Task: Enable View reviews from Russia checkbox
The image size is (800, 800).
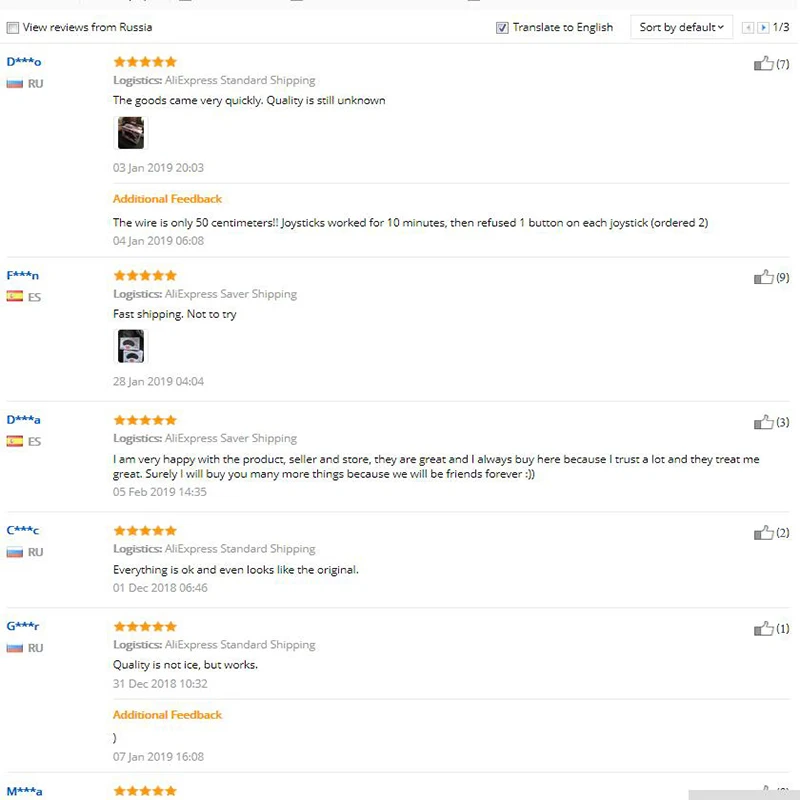Action: tap(13, 28)
